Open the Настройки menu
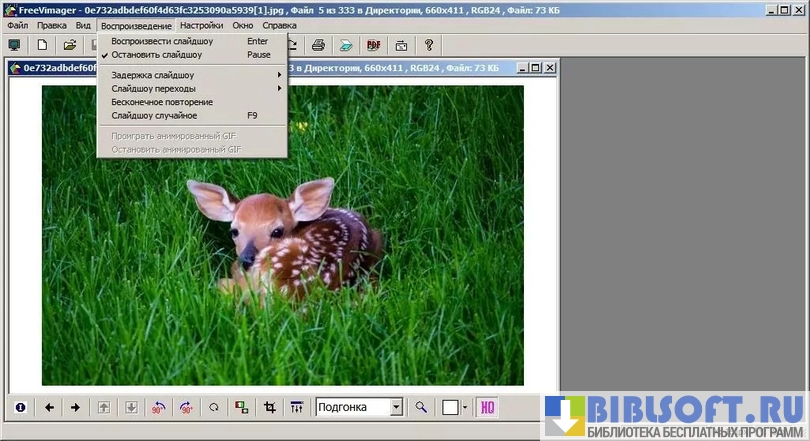This screenshot has height=441, width=810. tap(201, 25)
